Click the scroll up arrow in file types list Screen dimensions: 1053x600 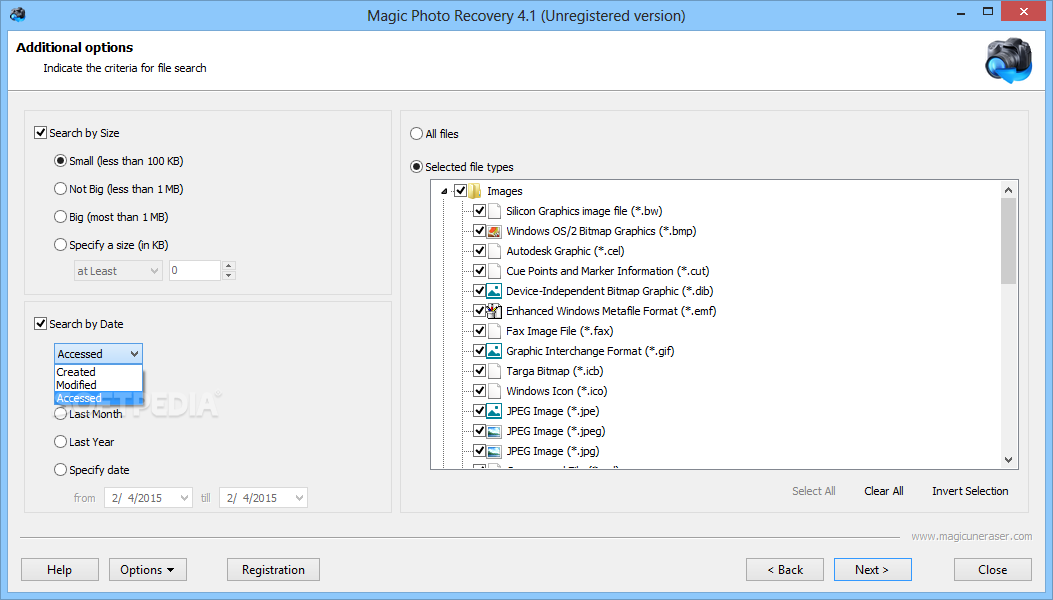[1008, 190]
